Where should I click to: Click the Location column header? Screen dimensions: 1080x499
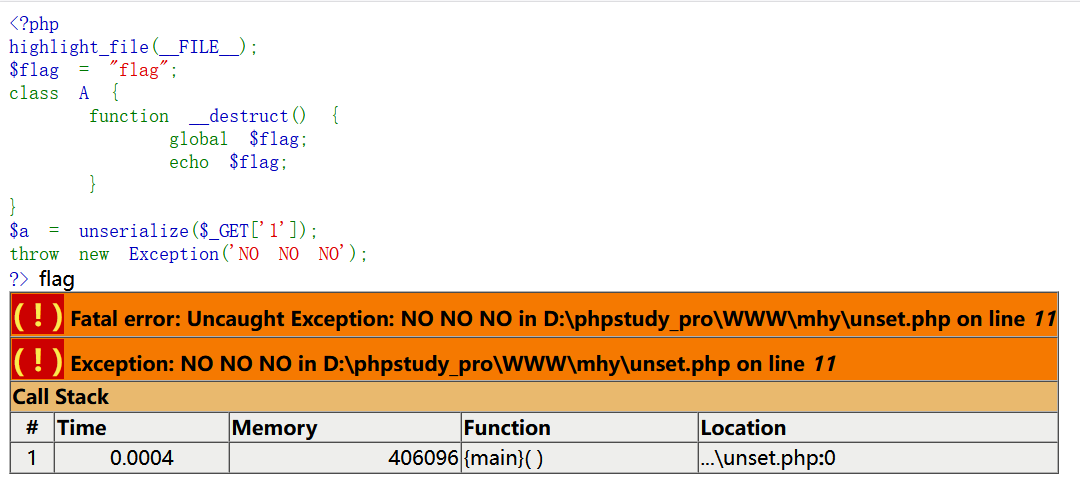click(x=743, y=428)
